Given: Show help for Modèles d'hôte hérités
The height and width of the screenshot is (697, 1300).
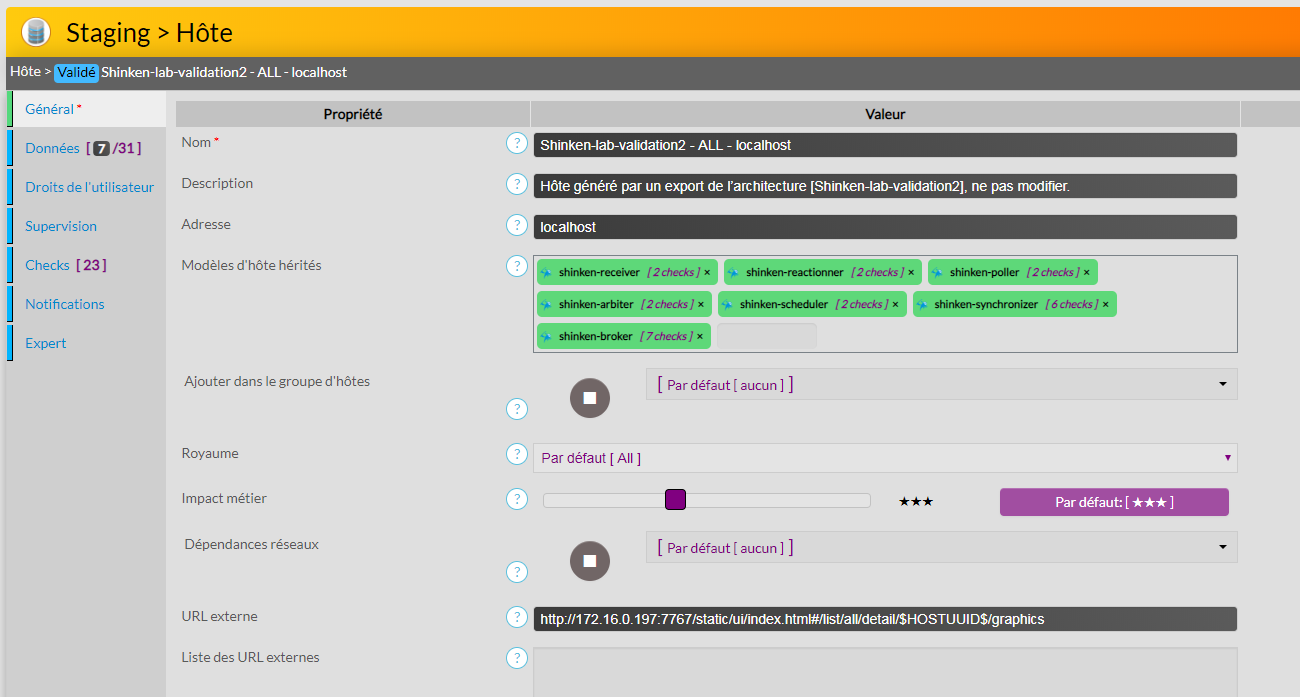Looking at the screenshot, I should pyautogui.click(x=516, y=266).
